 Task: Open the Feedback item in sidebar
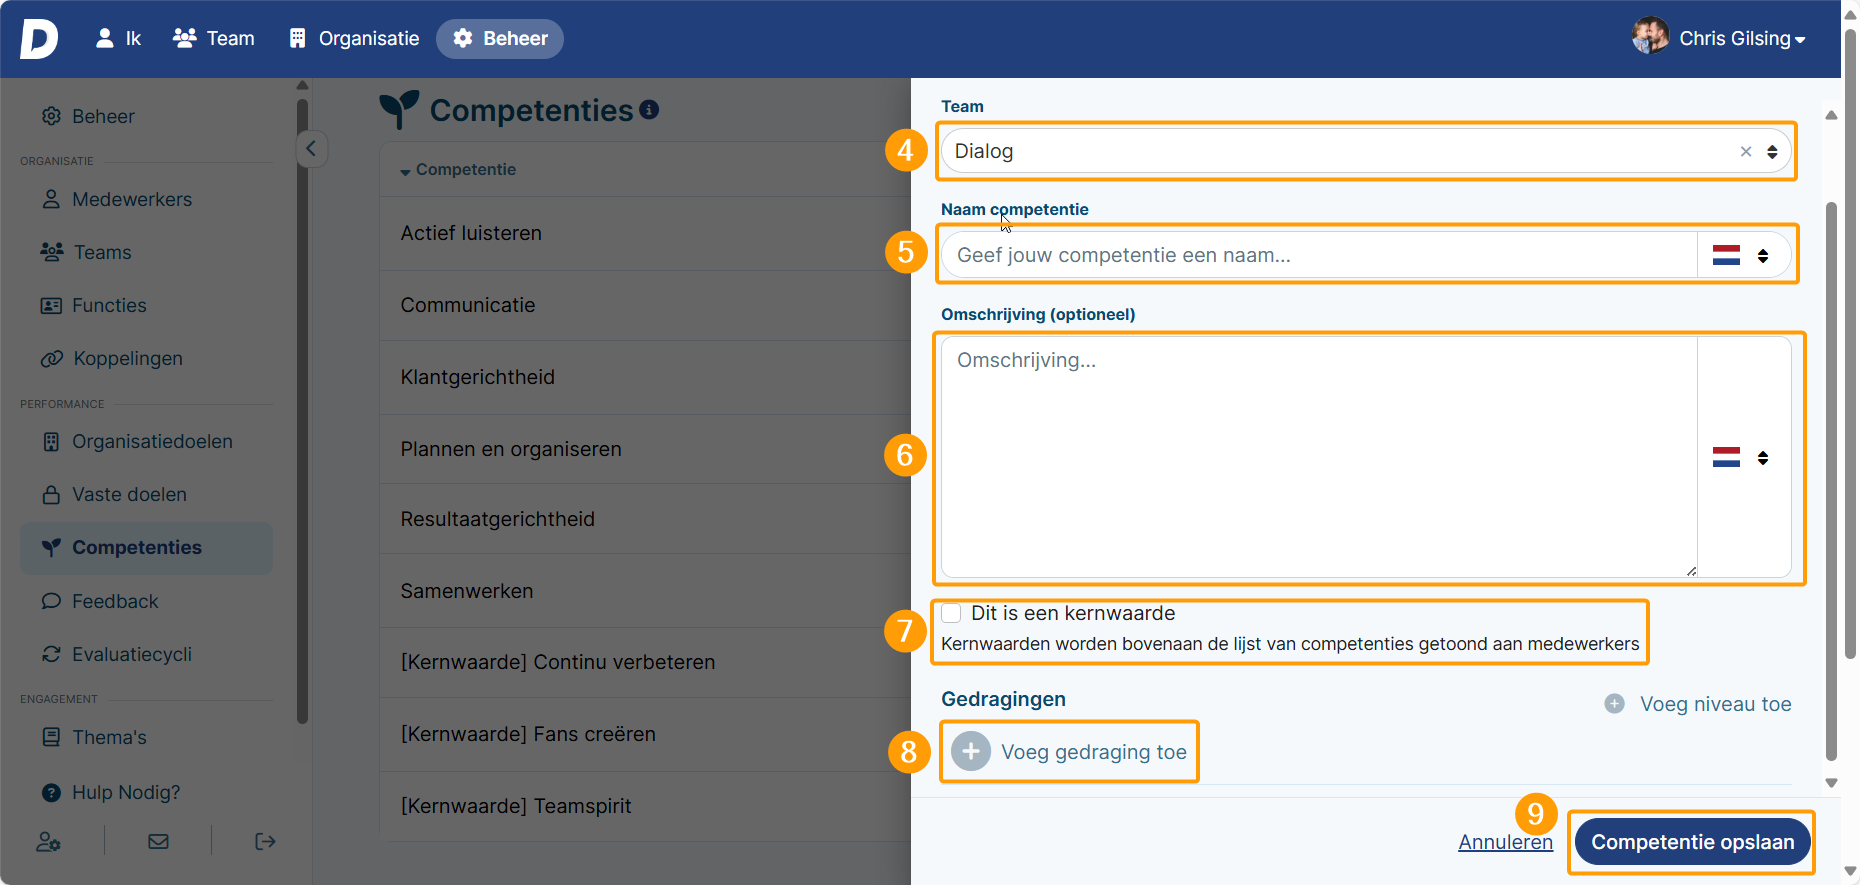[x=114, y=601]
